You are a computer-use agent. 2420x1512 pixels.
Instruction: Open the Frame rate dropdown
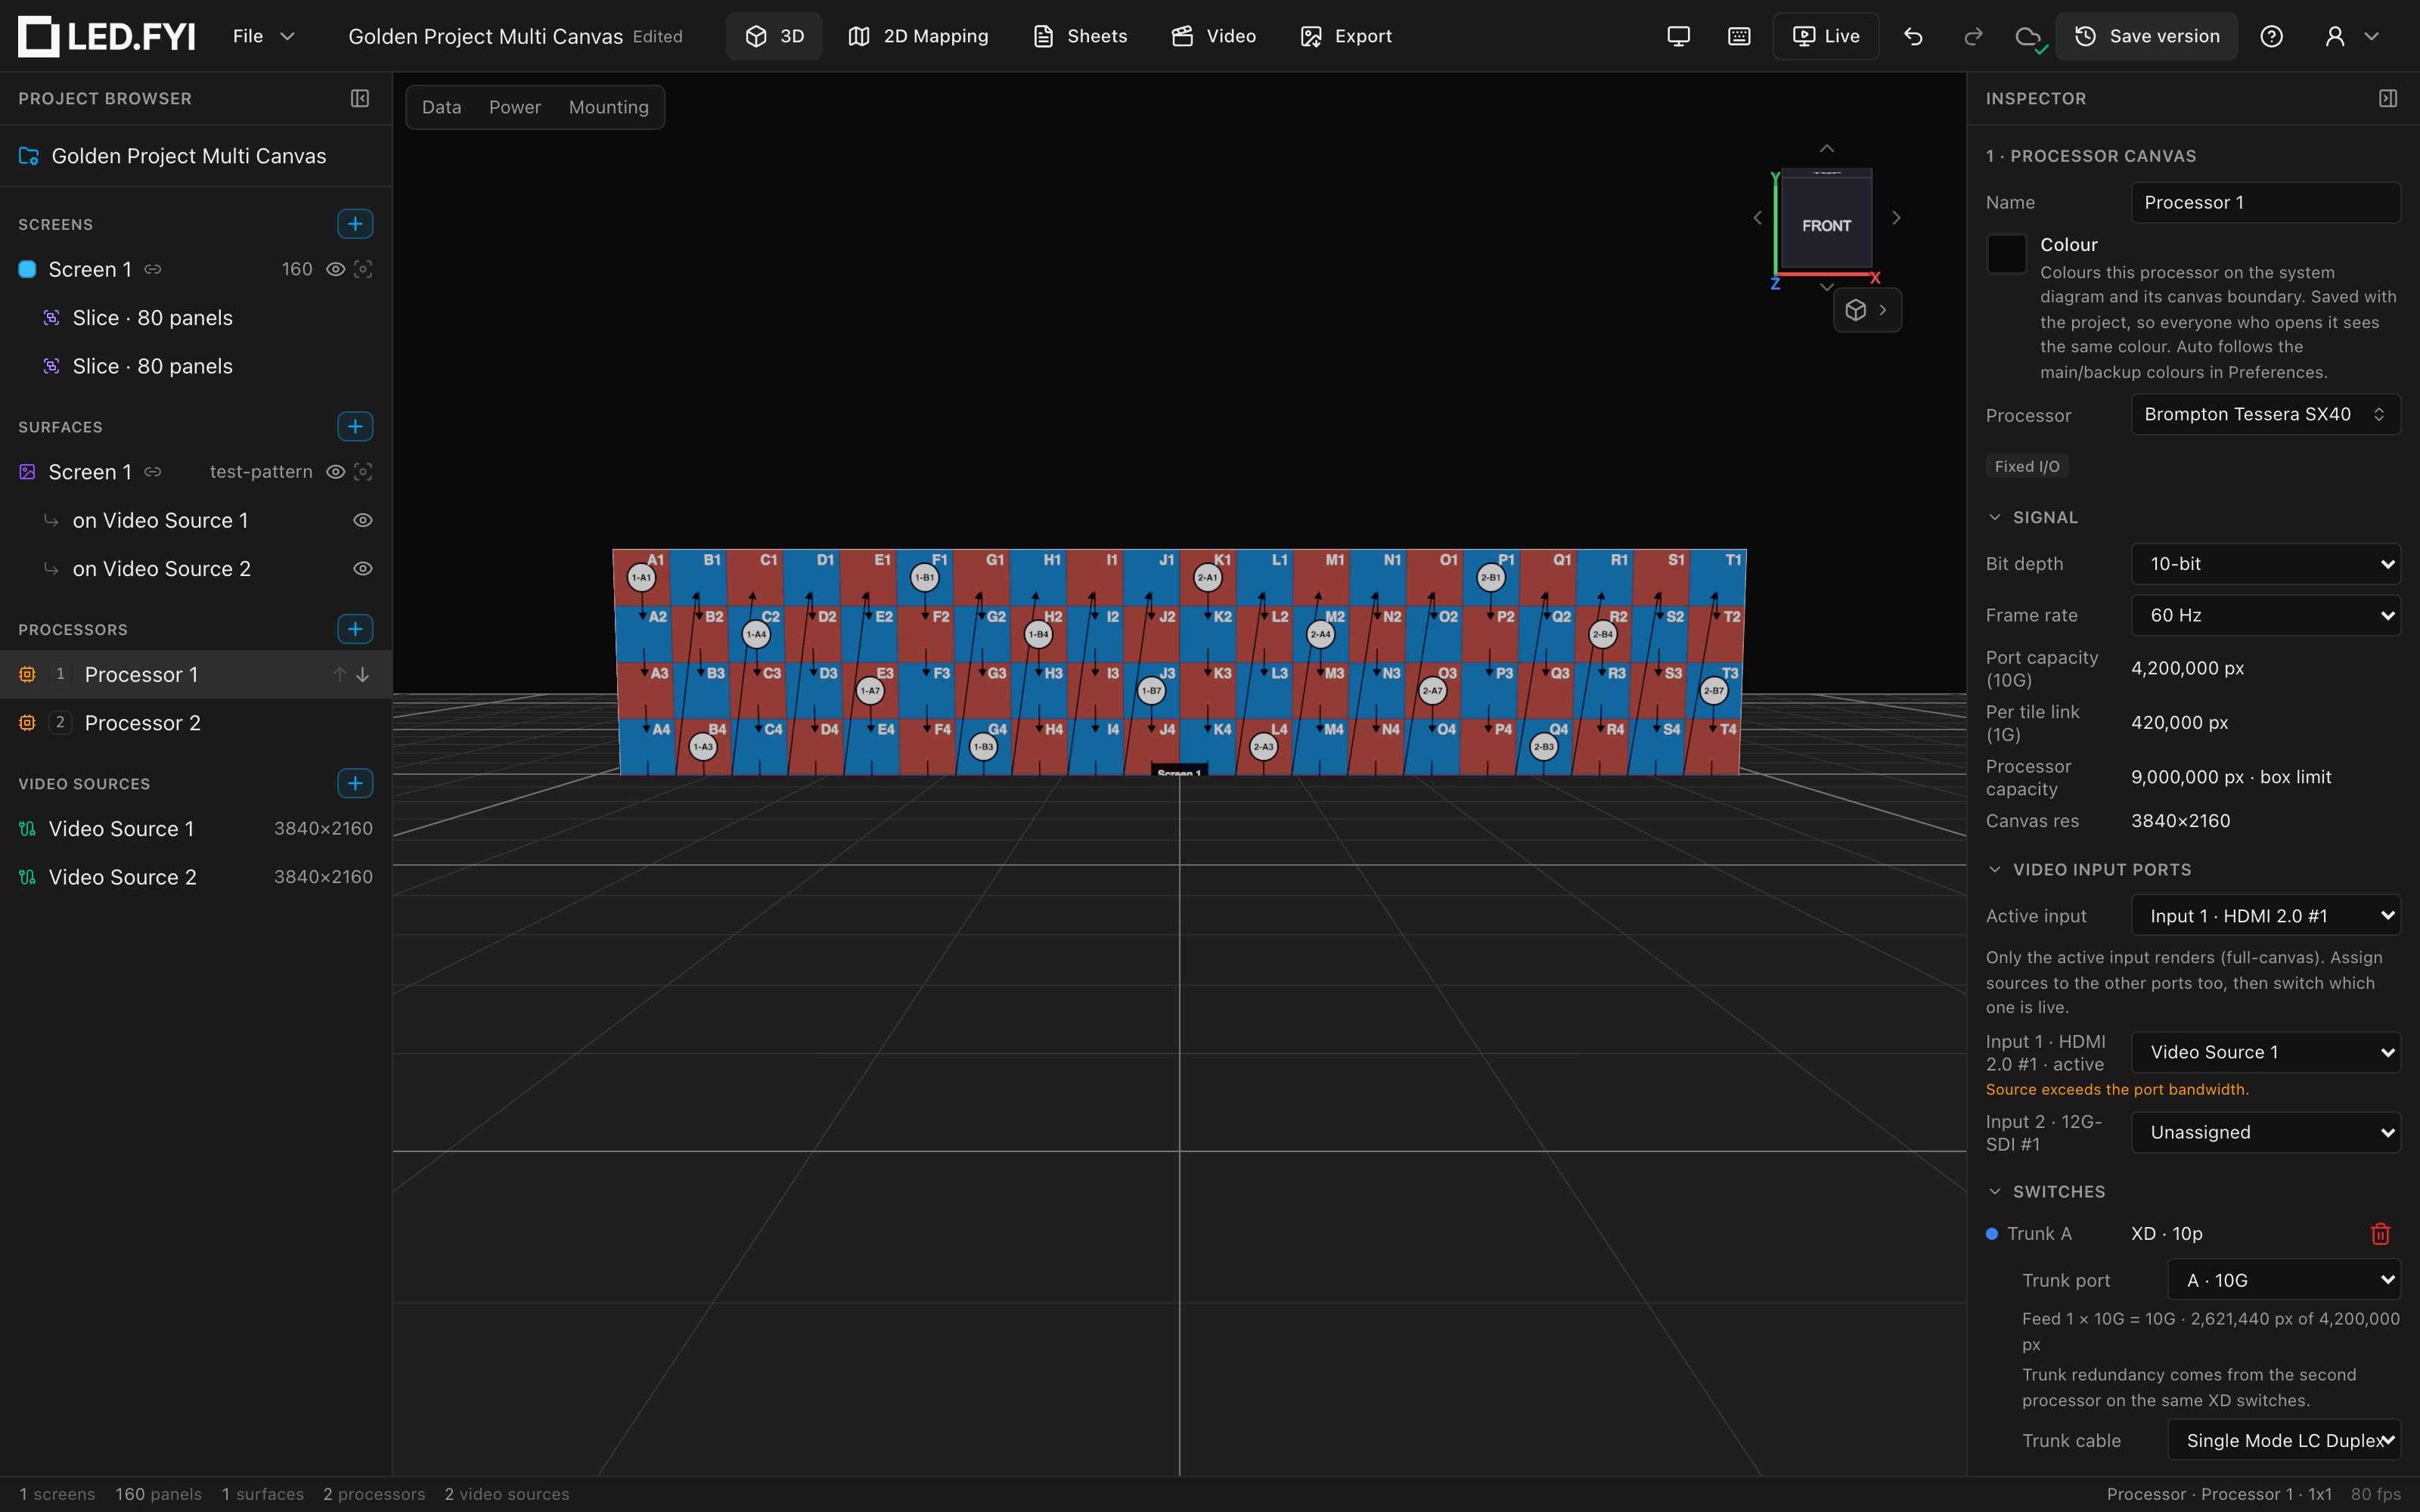(2265, 615)
